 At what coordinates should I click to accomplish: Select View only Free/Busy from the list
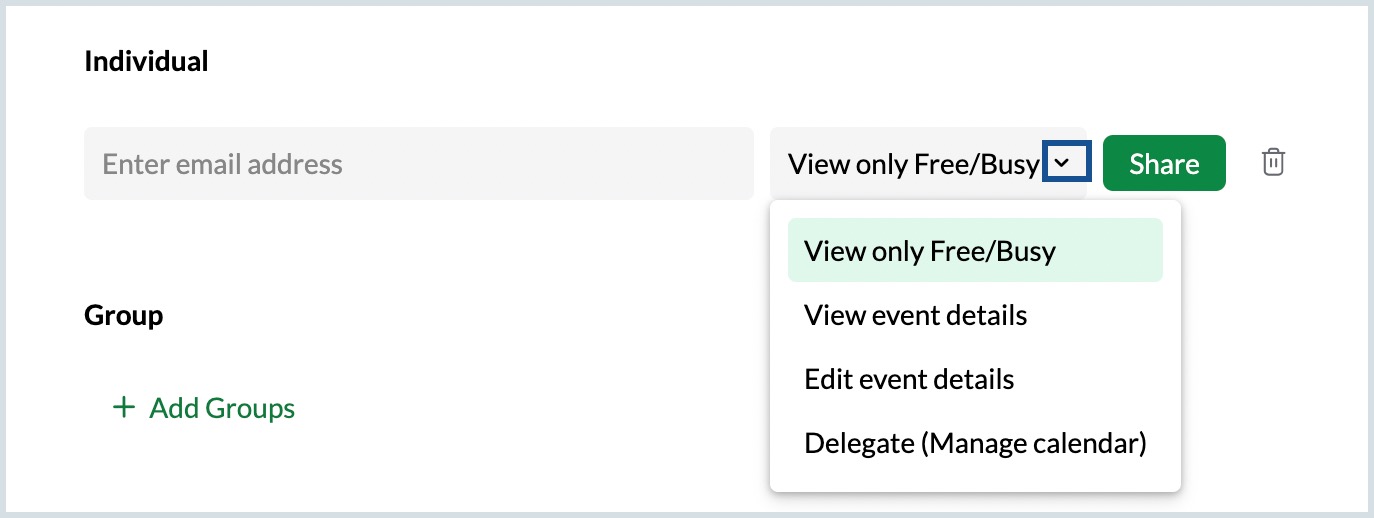[x=929, y=251]
